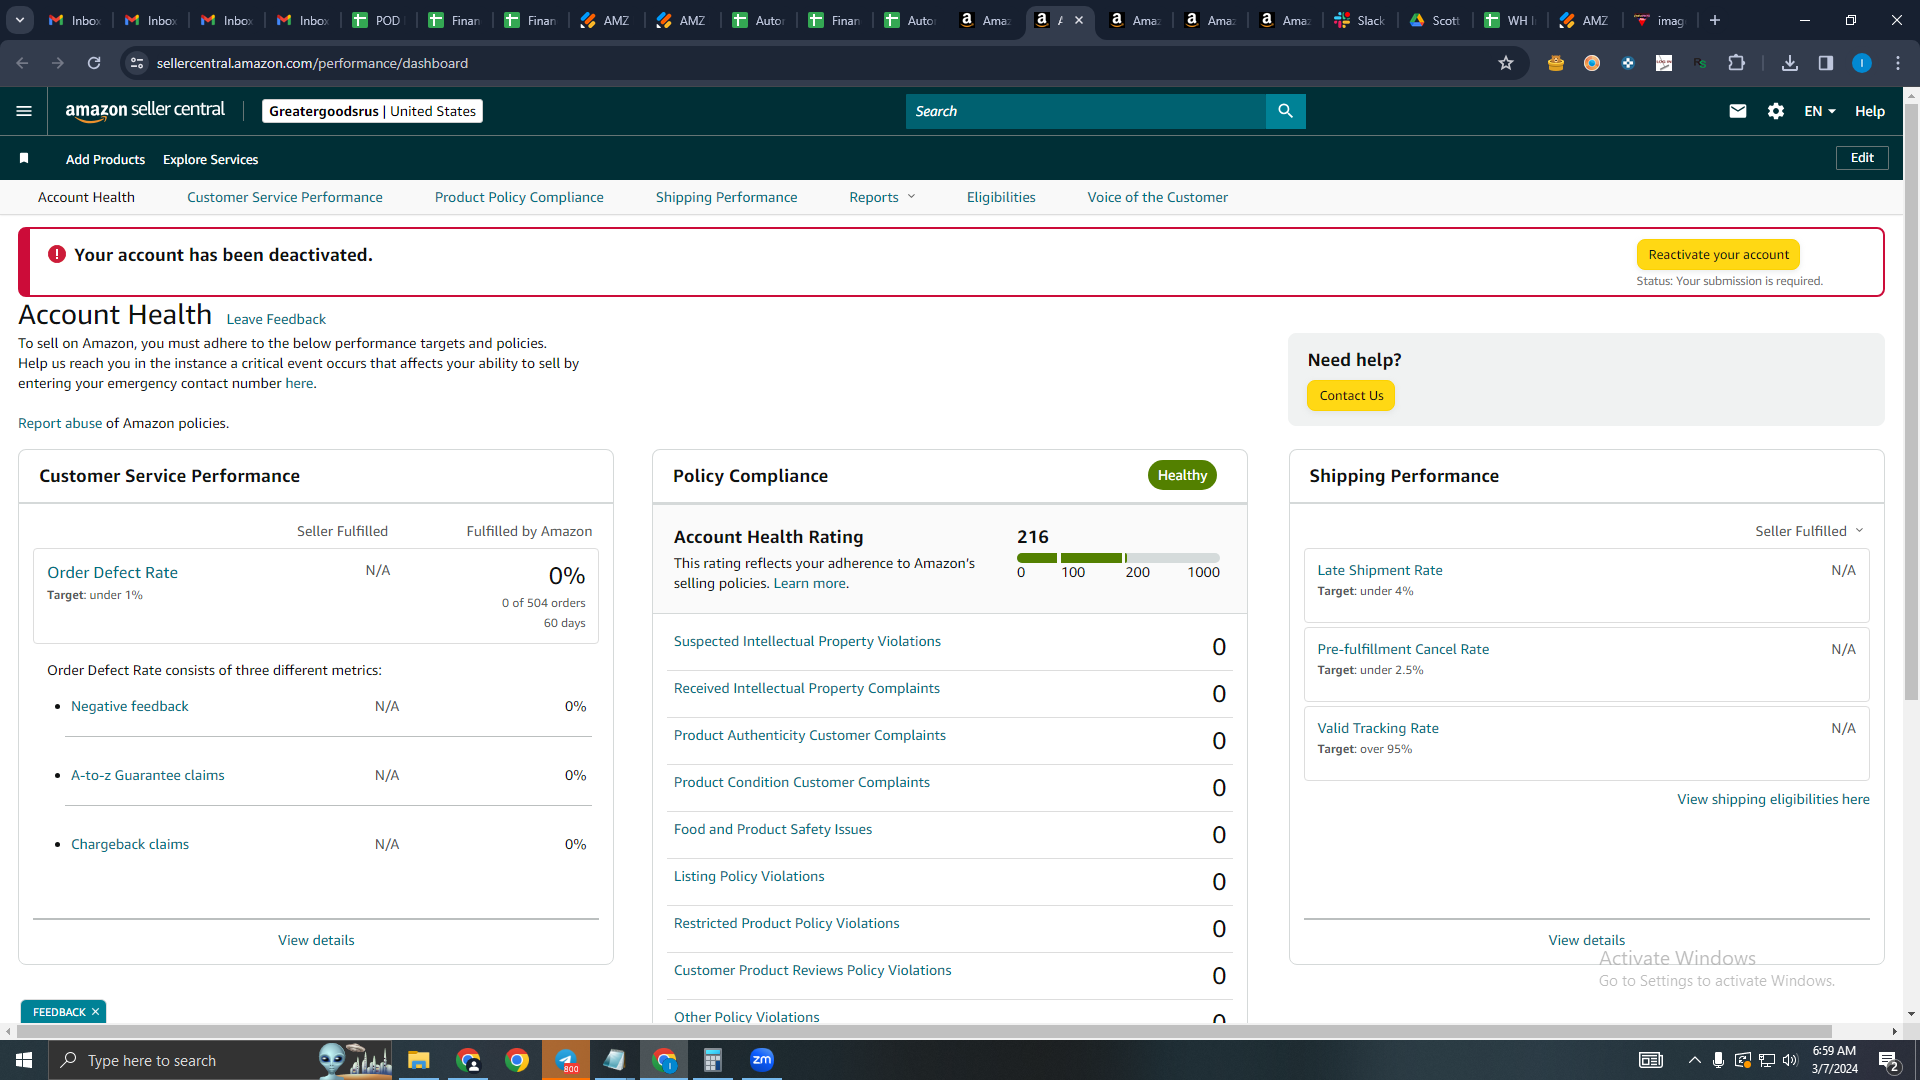
Task: Bookmark this page with the star icon
Action: [1506, 63]
